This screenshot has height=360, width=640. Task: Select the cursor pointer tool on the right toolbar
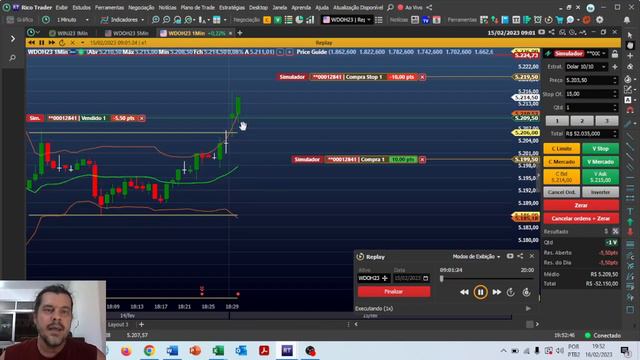click(630, 35)
